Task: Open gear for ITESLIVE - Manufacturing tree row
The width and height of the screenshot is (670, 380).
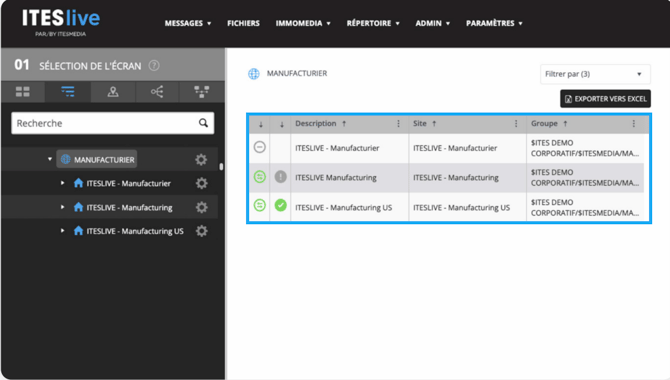Action: 201,207
